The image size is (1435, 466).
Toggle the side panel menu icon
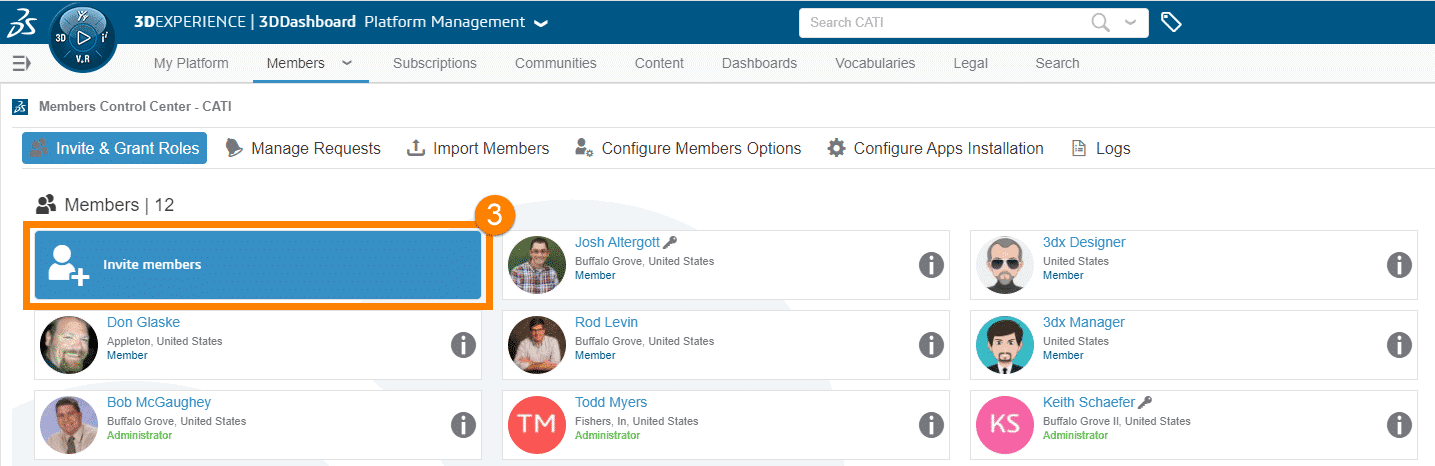click(21, 63)
